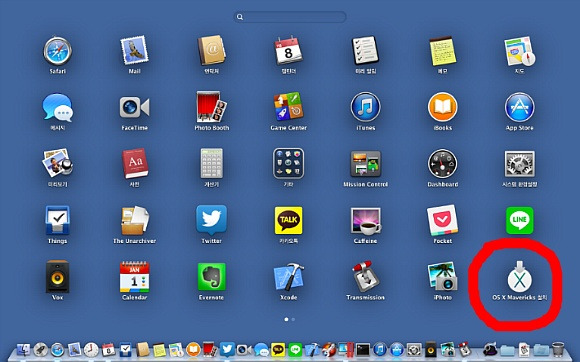Open the 메모 yellow Notes app
The image size is (580, 362).
pos(442,51)
